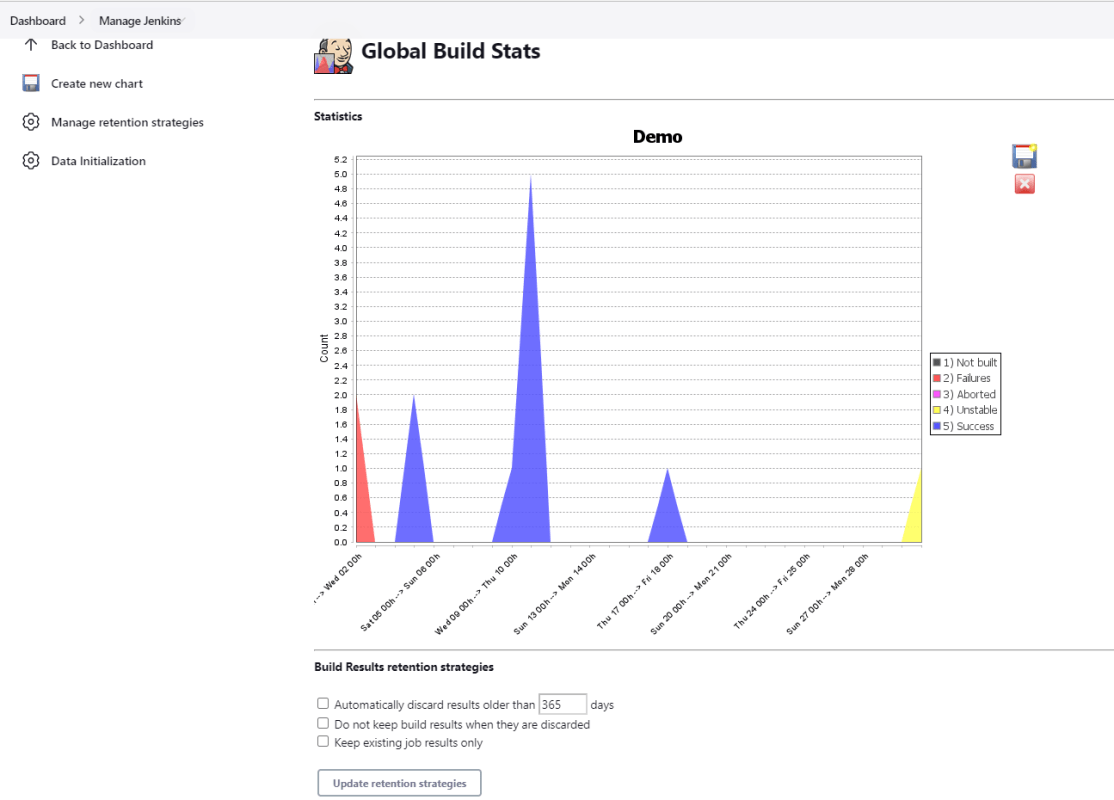Viewport: 1114px width, 800px height.
Task: Expand the Manage Jenkins breadcrumb dropdown arrow
Action: pyautogui.click(x=184, y=20)
